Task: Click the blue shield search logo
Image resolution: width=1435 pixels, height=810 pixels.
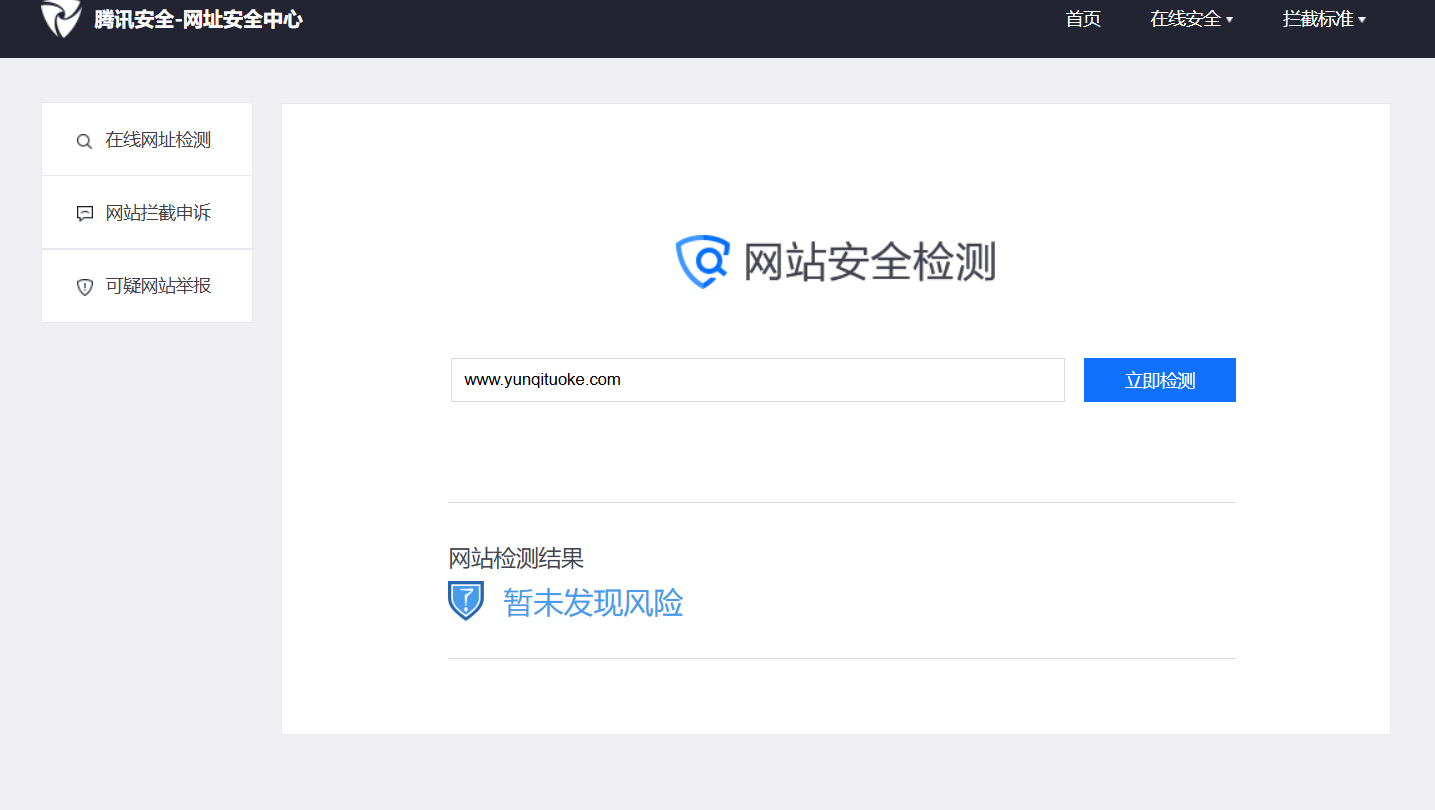Action: 702,262
